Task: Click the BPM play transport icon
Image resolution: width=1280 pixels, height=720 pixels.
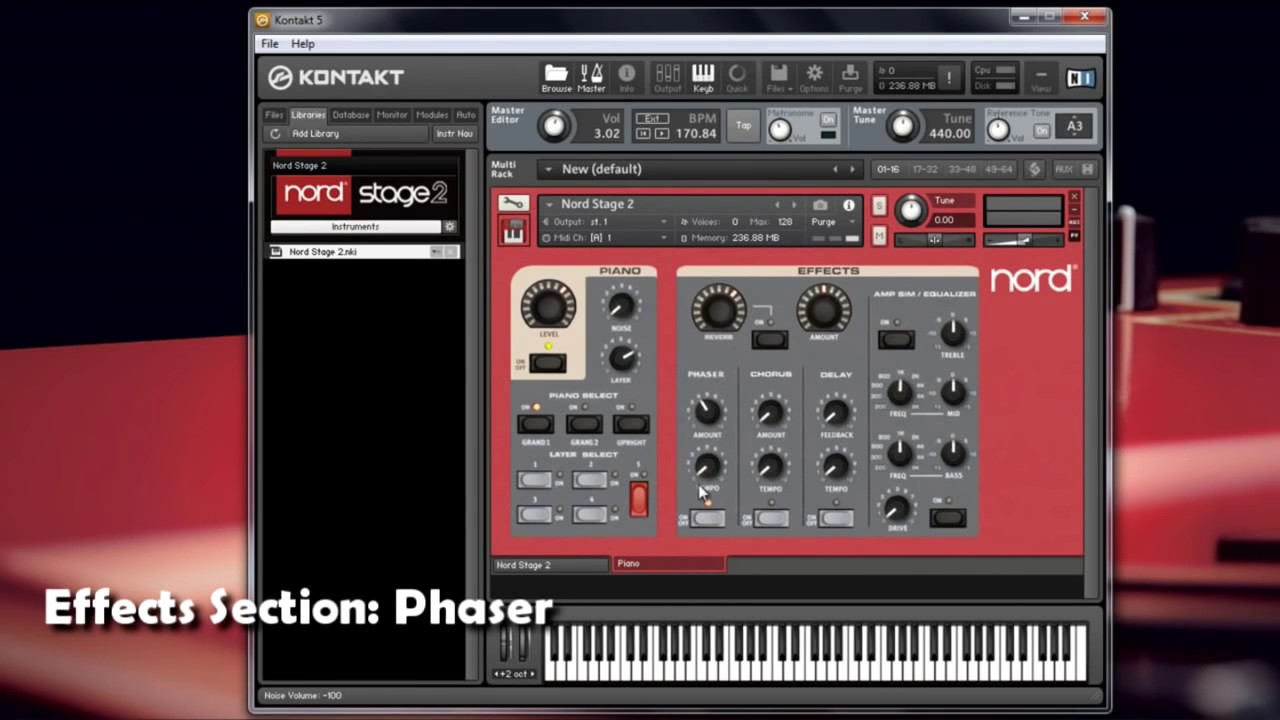Action: point(662,133)
